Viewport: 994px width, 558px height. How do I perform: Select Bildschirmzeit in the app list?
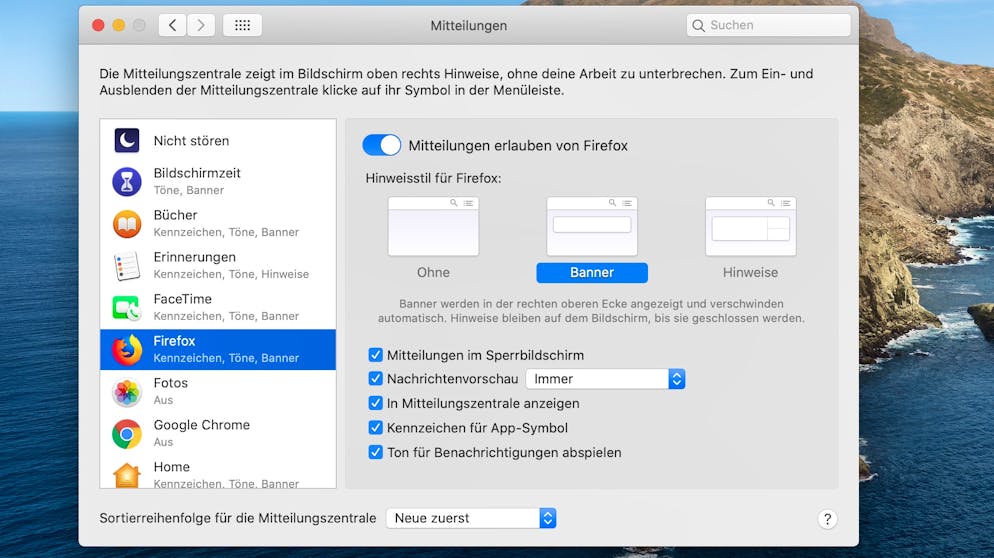[x=218, y=182]
